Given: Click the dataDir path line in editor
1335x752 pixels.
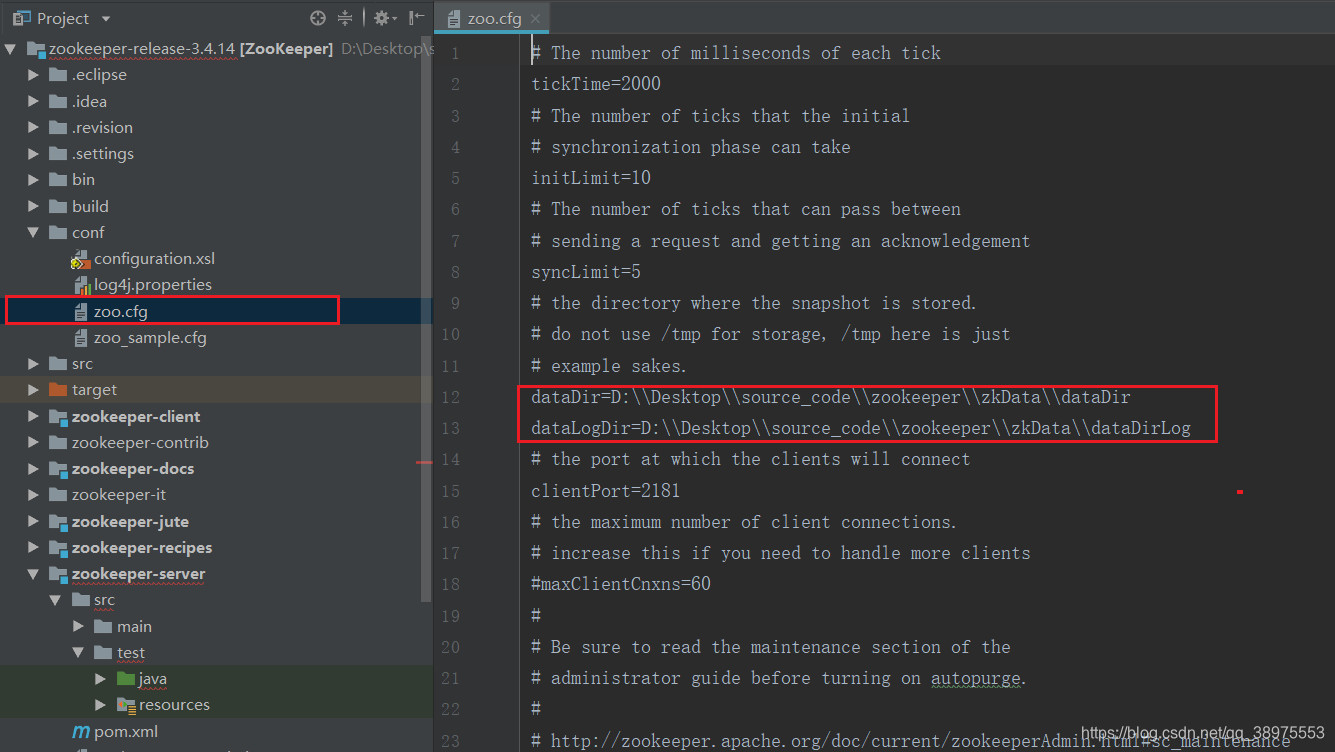Looking at the screenshot, I should point(831,397).
